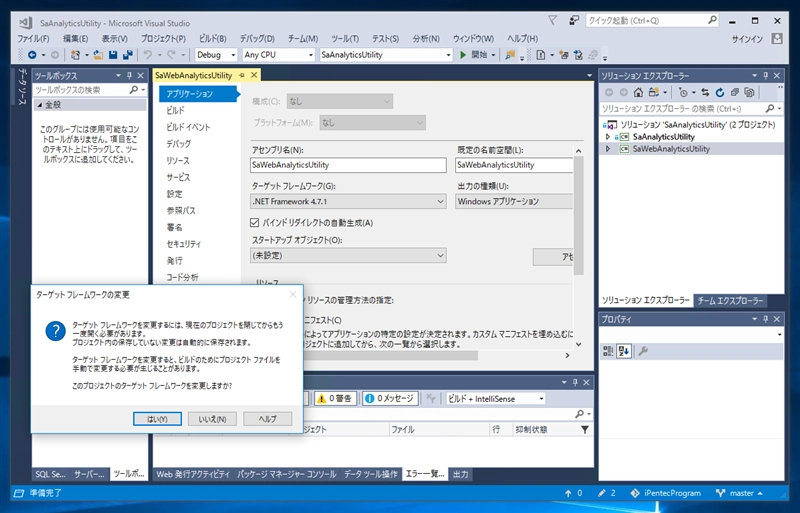Viewport: 800px width, 513px height.
Task: Open the ファイル(F) menu
Action: click(x=34, y=39)
